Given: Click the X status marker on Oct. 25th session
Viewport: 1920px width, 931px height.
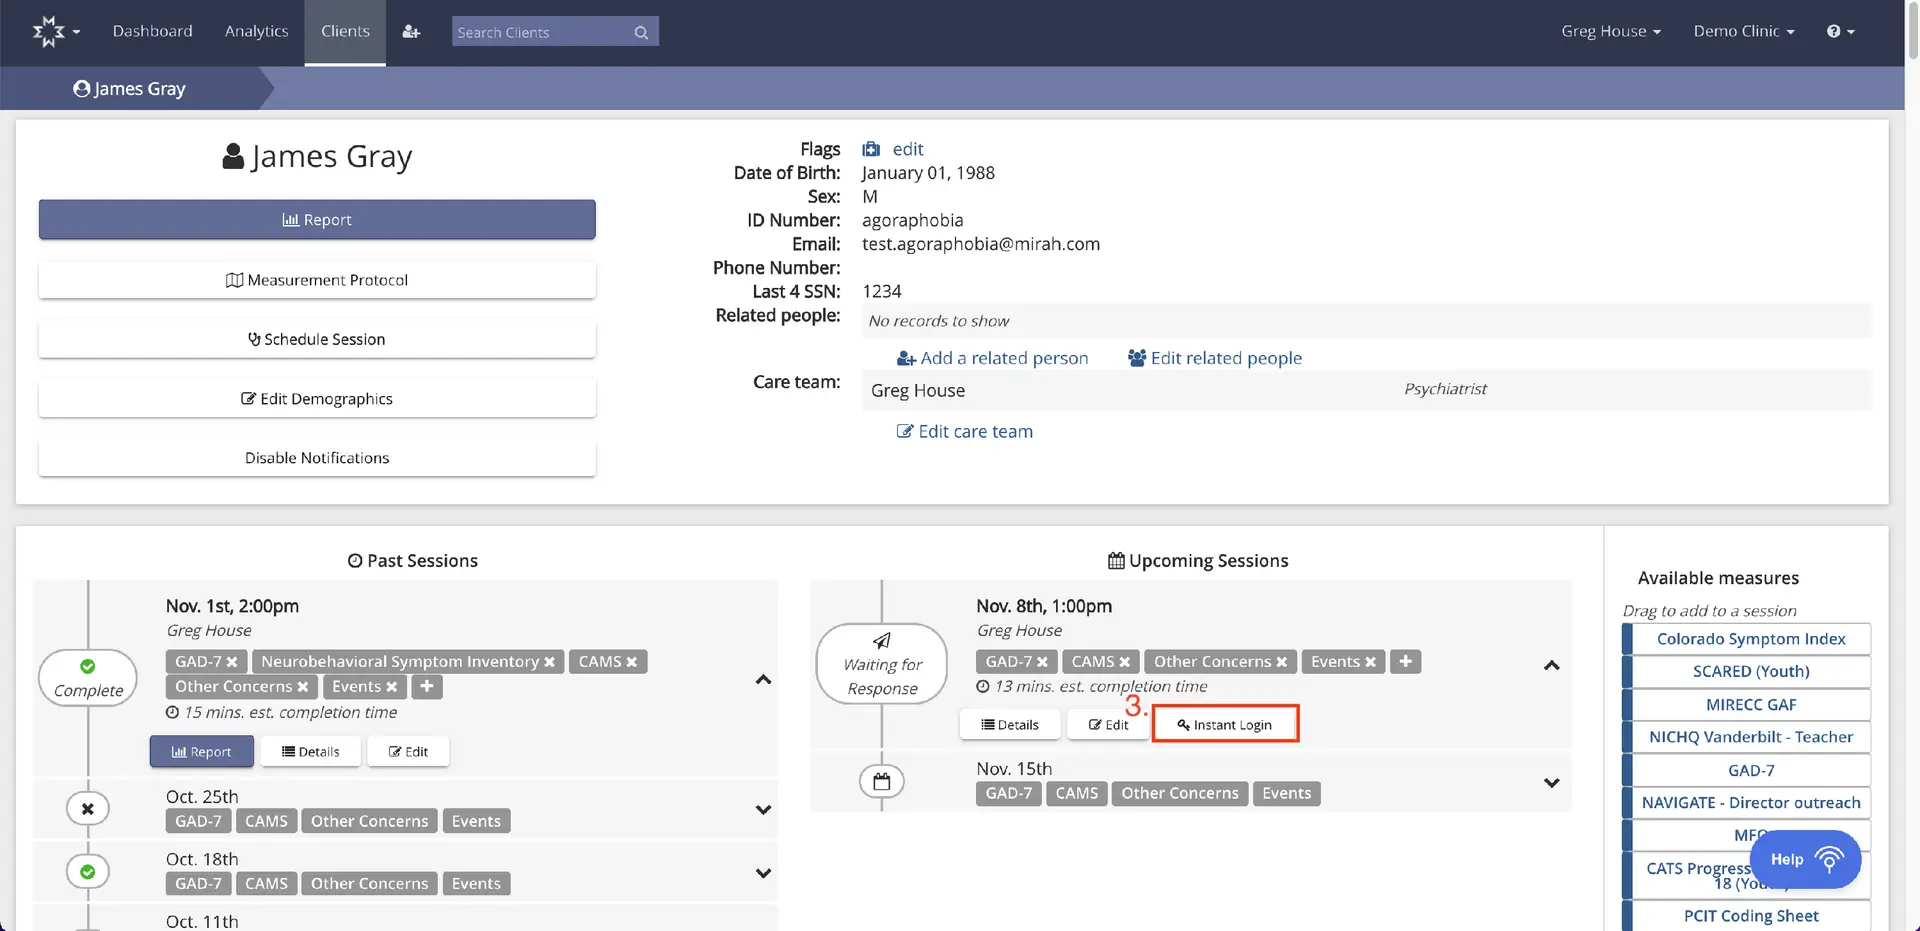Looking at the screenshot, I should pos(87,808).
